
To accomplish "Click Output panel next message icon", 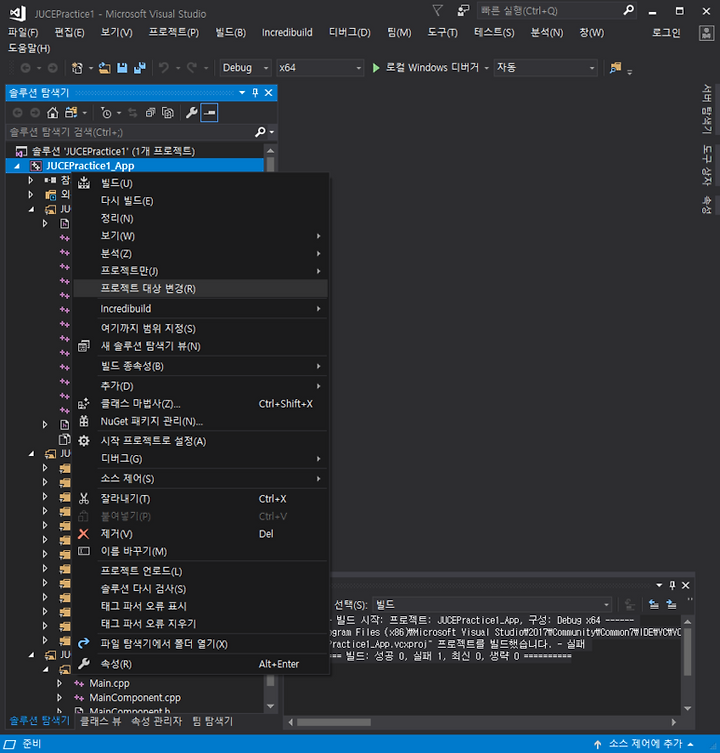I will (x=671, y=604).
